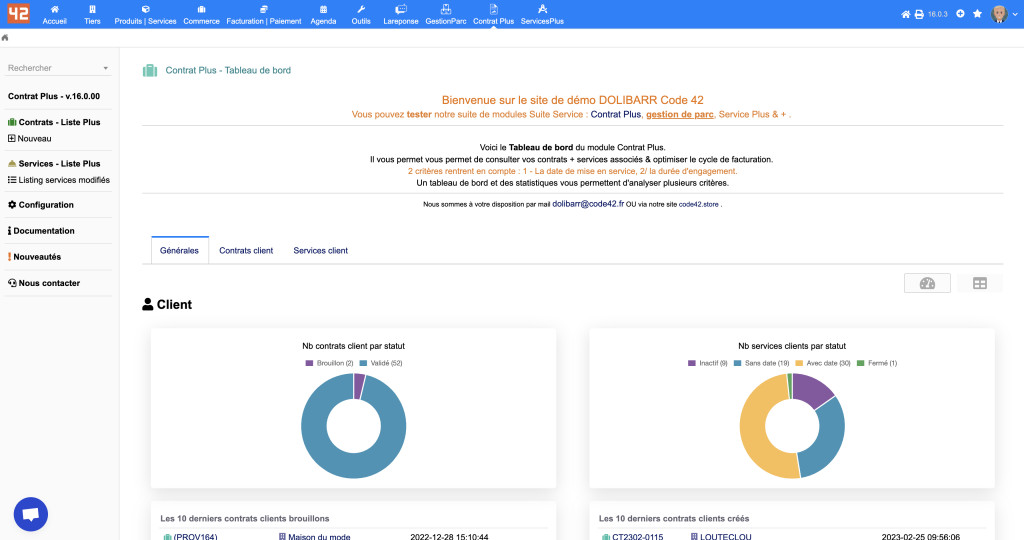Open the Agenda menu
Image resolution: width=1024 pixels, height=540 pixels.
tap(323, 14)
